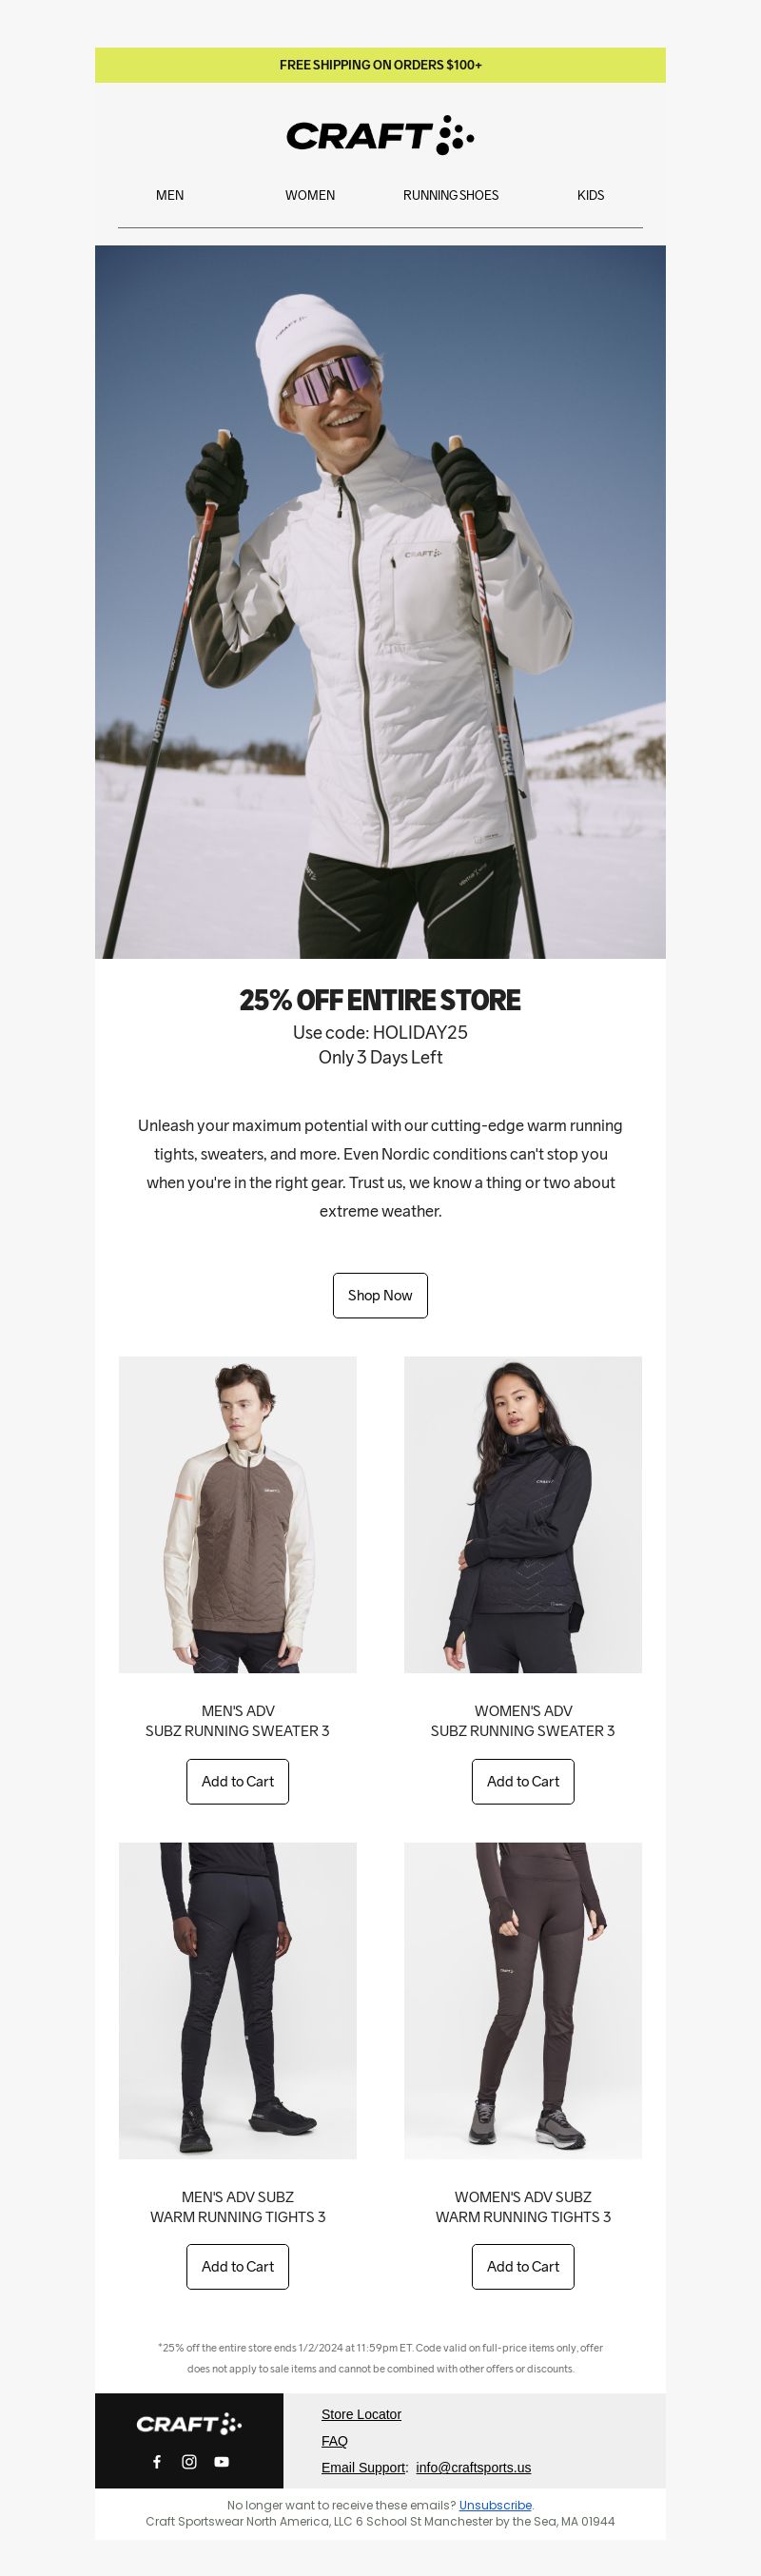The width and height of the screenshot is (761, 2576).
Task: Open the WOMEN navigation item
Action: tap(310, 195)
